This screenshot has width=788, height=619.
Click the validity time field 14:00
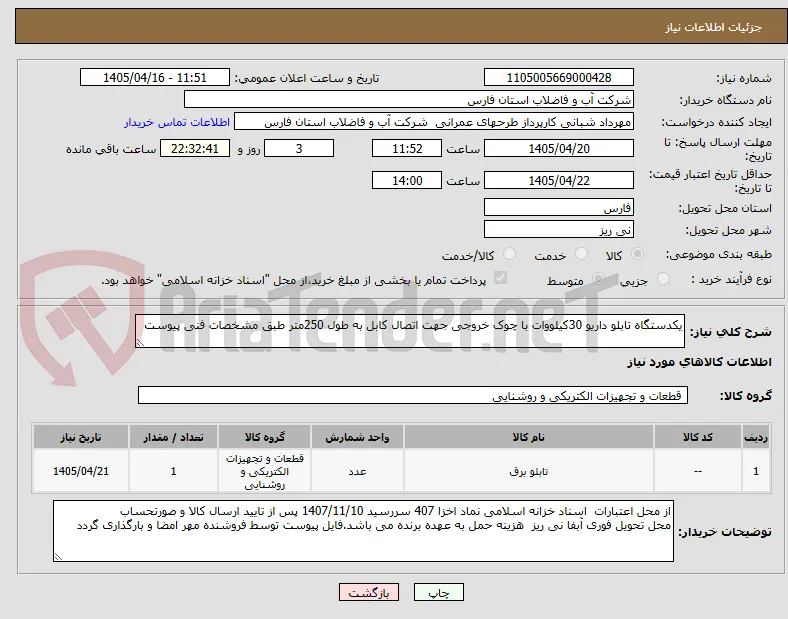[x=407, y=180]
